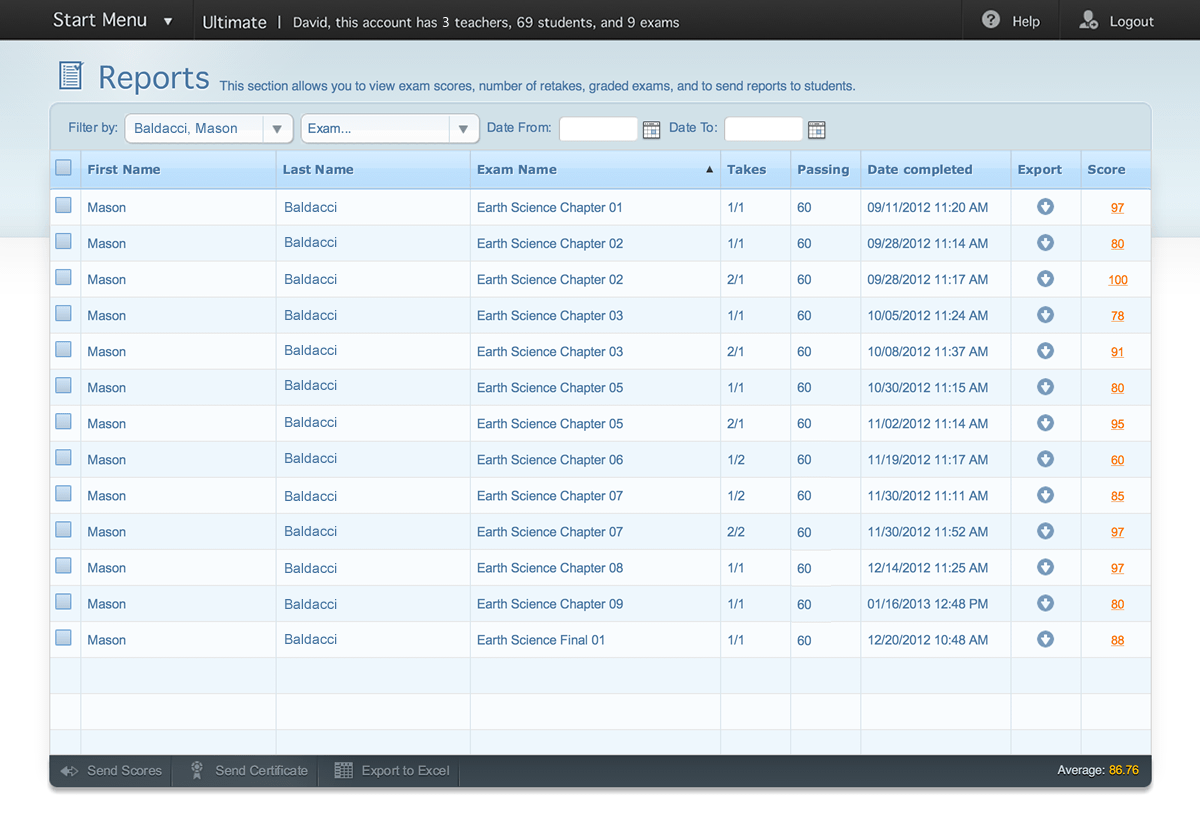Click the Export to Excel spreadsheet icon
The image size is (1200, 820).
pyautogui.click(x=343, y=770)
